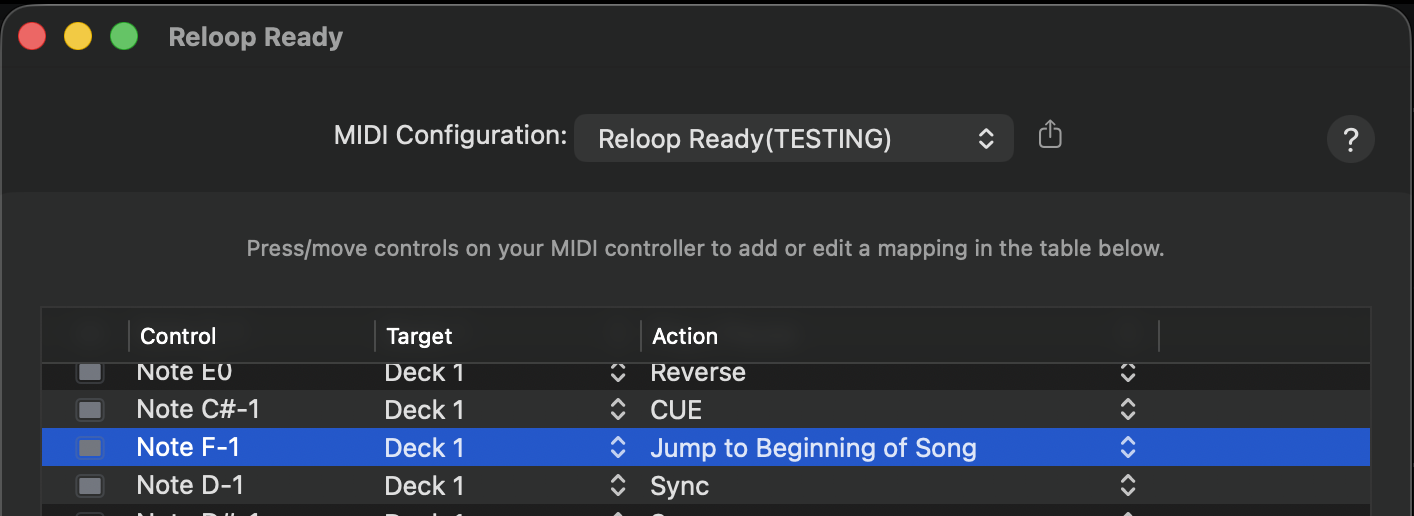Toggle the Note C#-1 row indicator

click(90, 410)
